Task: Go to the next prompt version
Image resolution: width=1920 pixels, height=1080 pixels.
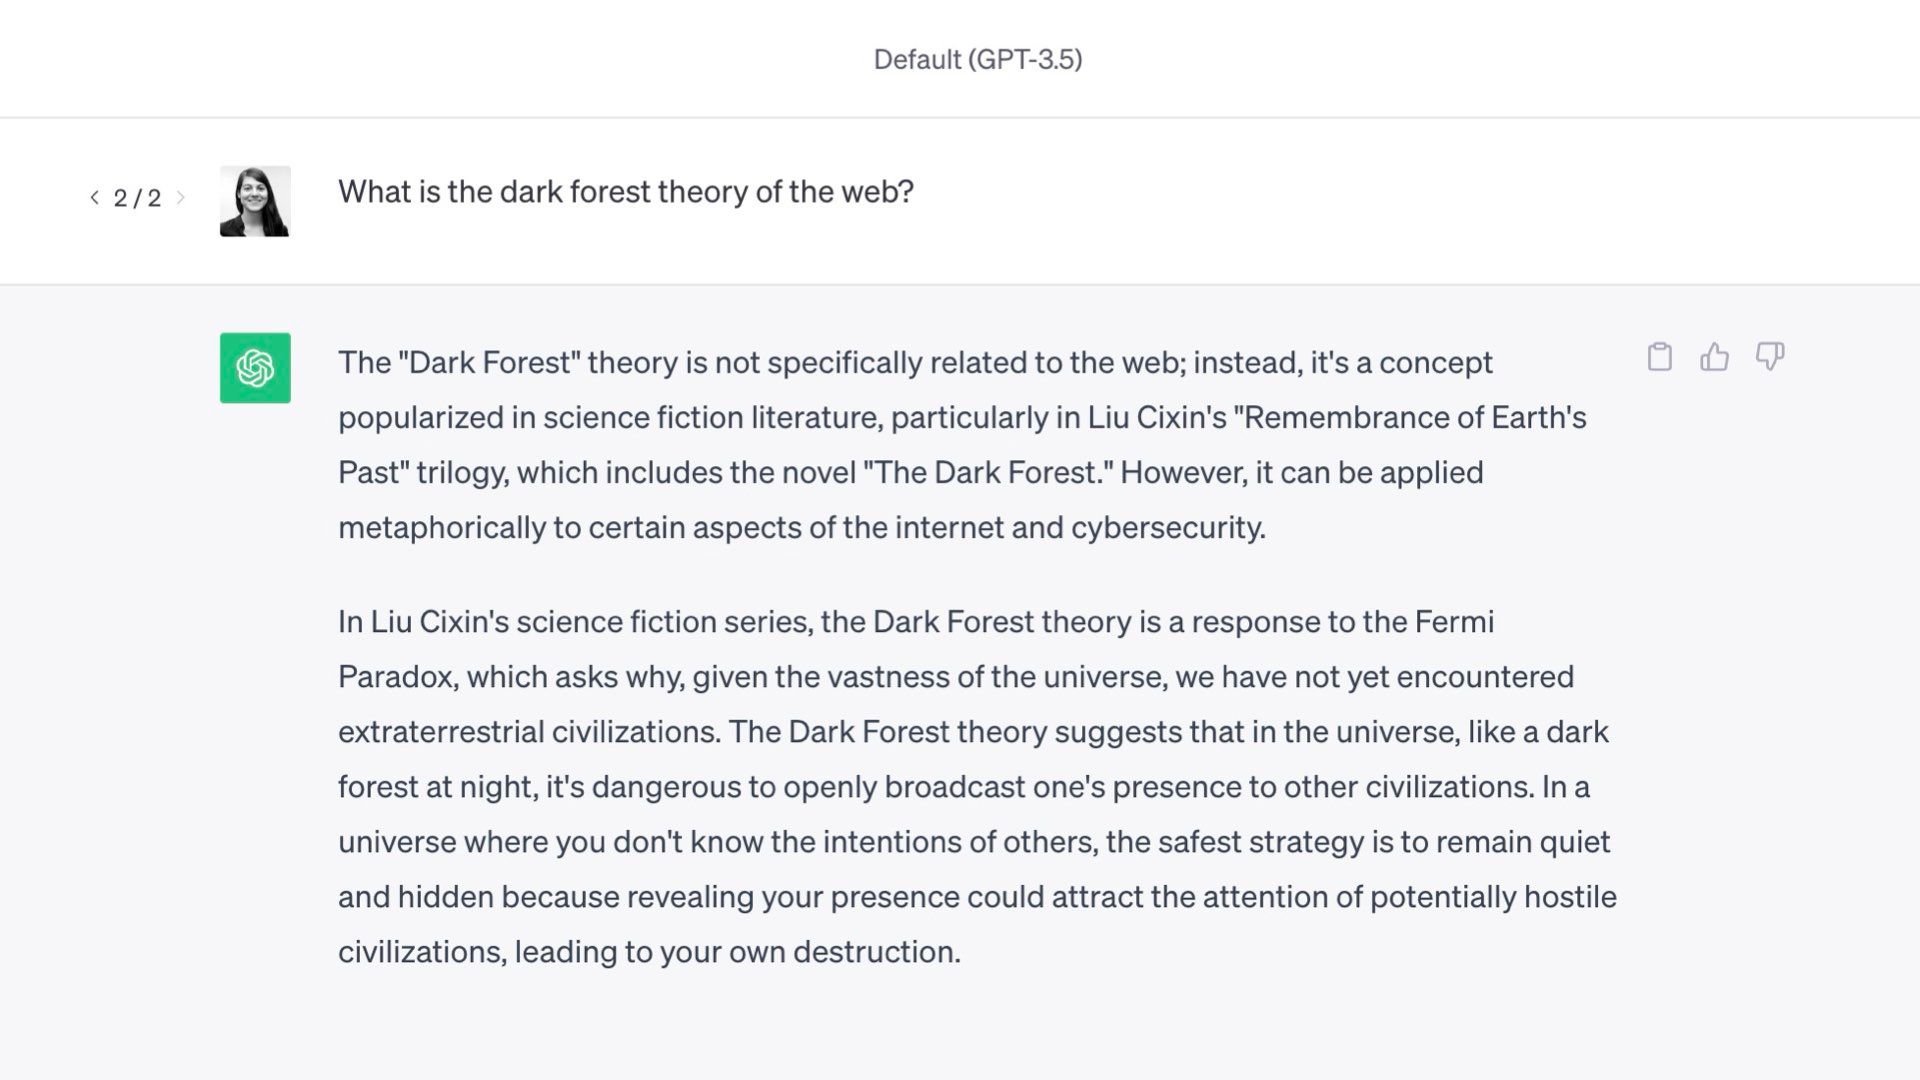Action: point(181,198)
